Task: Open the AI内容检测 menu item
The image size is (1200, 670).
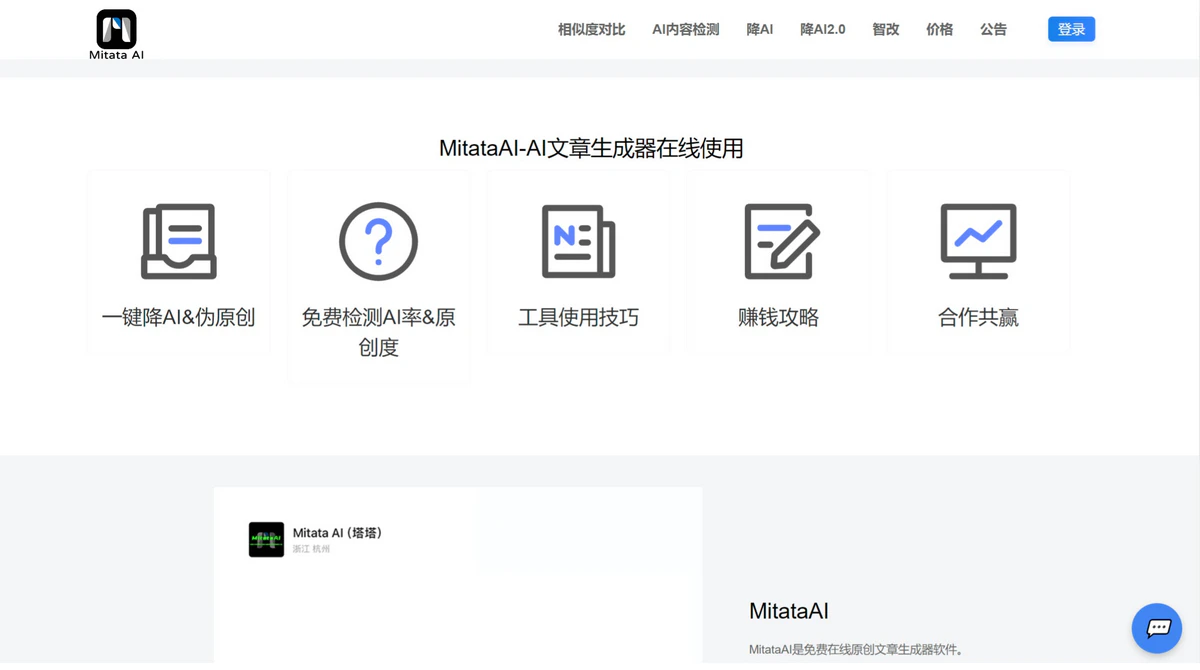Action: point(685,30)
